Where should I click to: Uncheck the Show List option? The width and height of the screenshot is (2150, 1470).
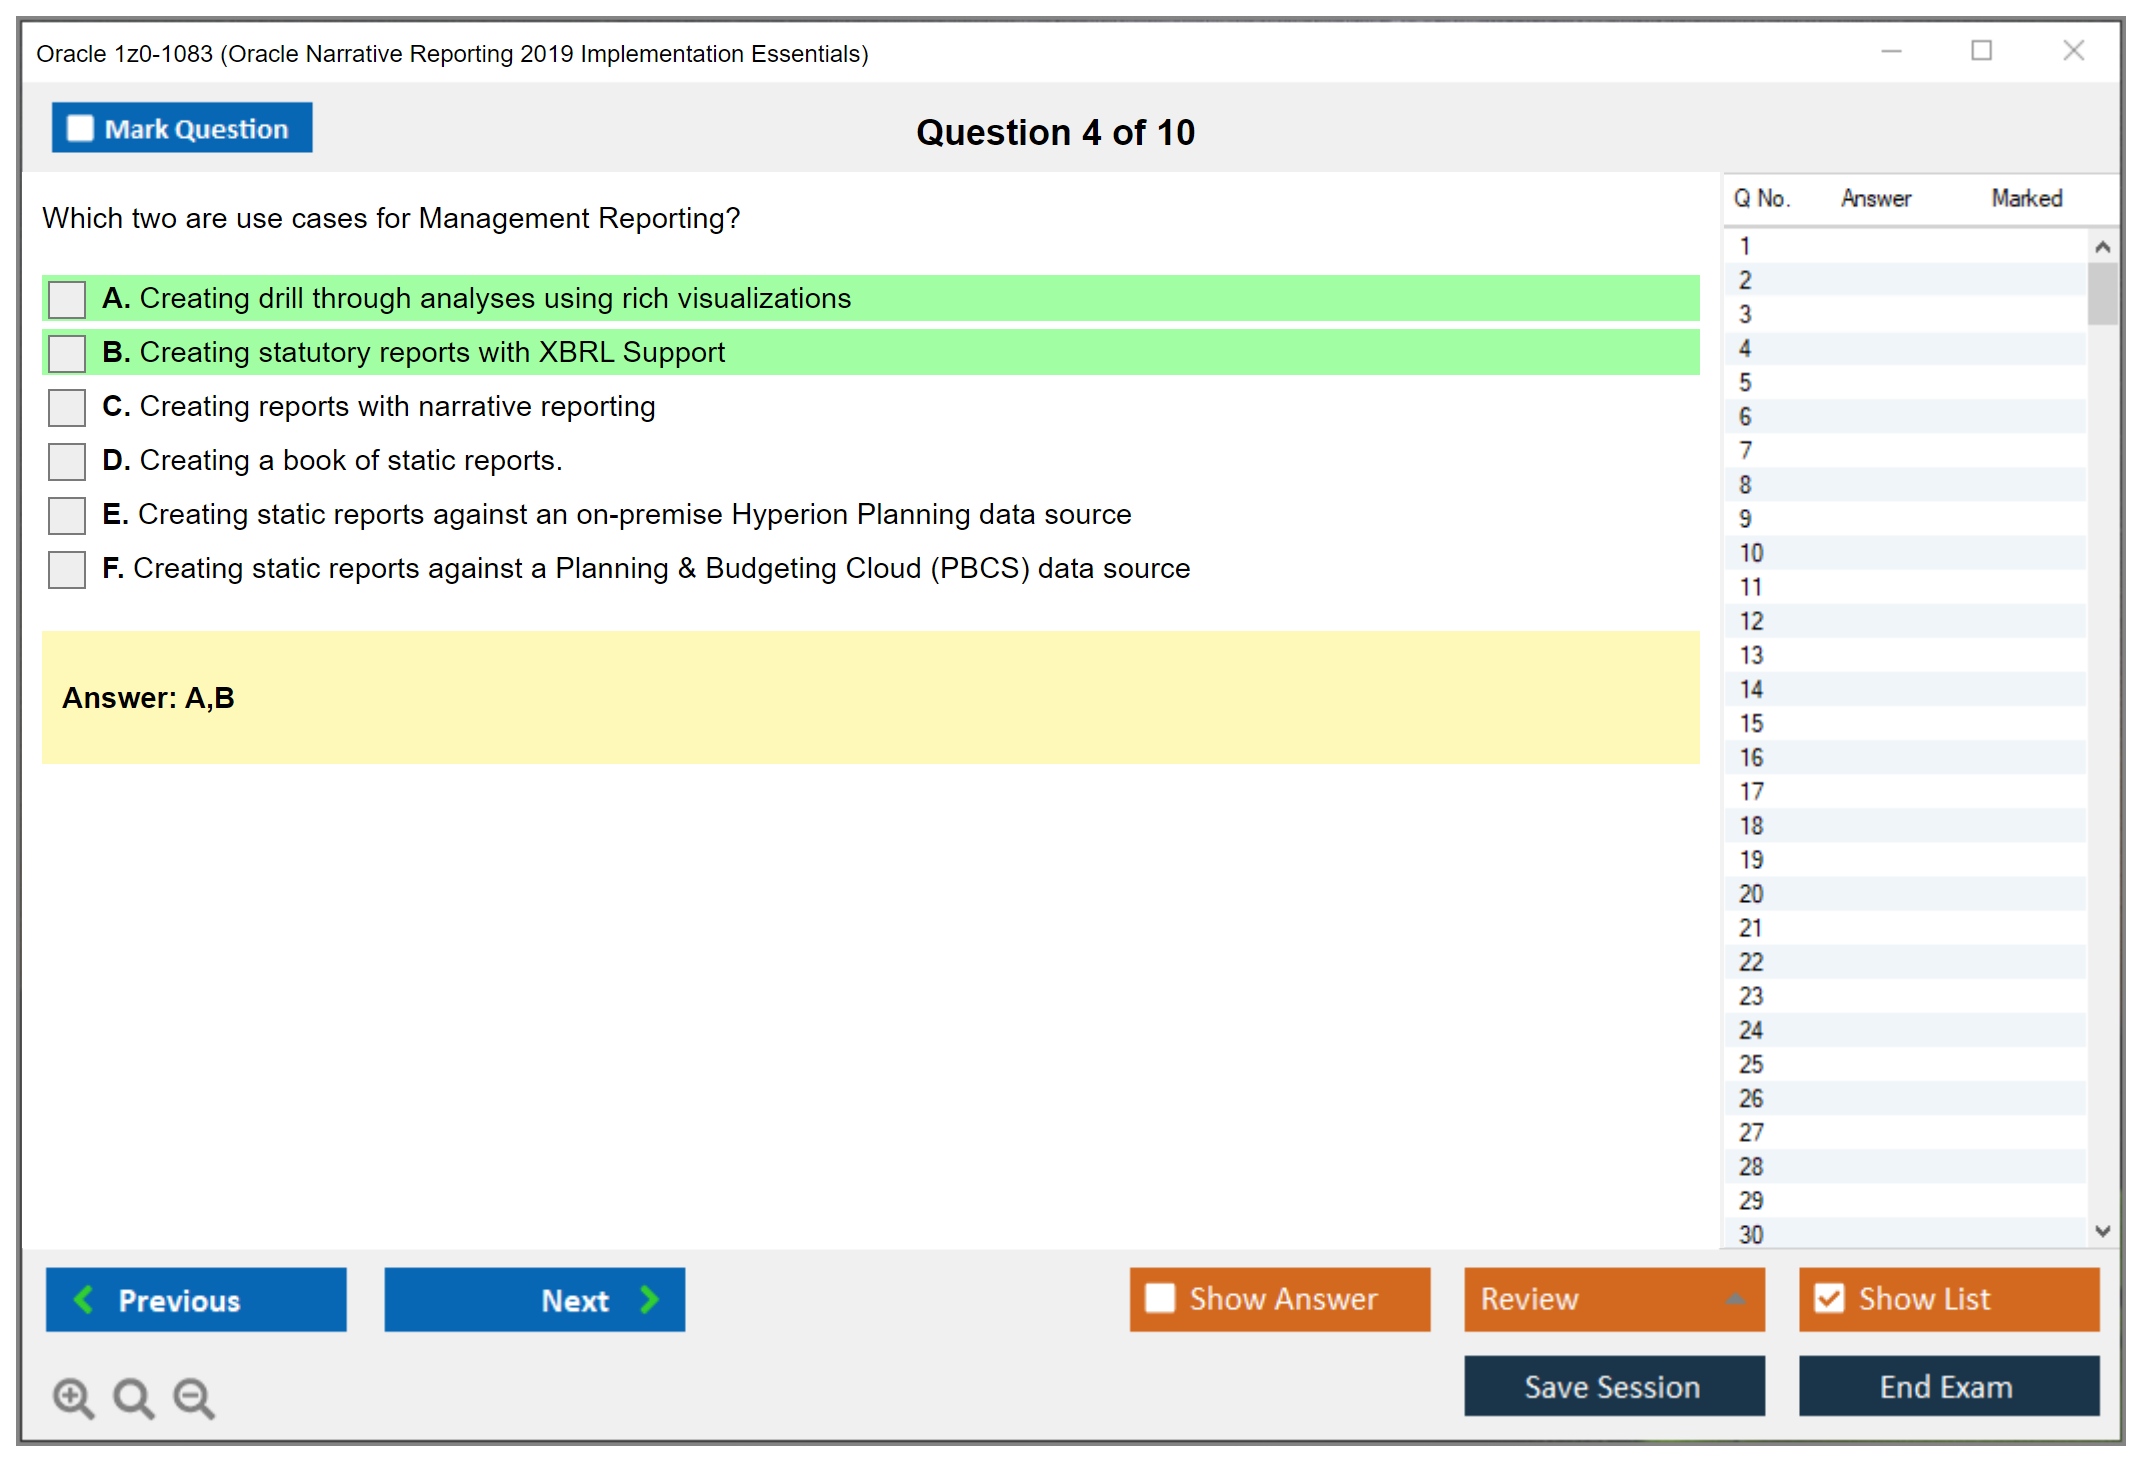(1829, 1298)
